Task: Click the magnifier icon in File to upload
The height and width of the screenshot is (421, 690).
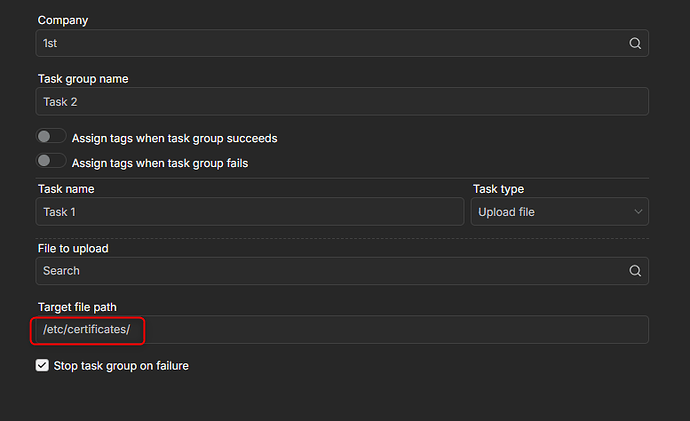Action: [x=635, y=271]
